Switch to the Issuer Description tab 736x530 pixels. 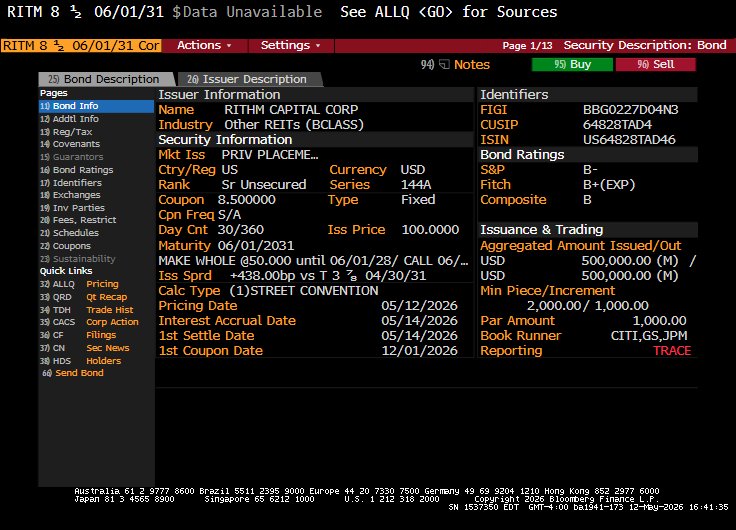coord(248,79)
